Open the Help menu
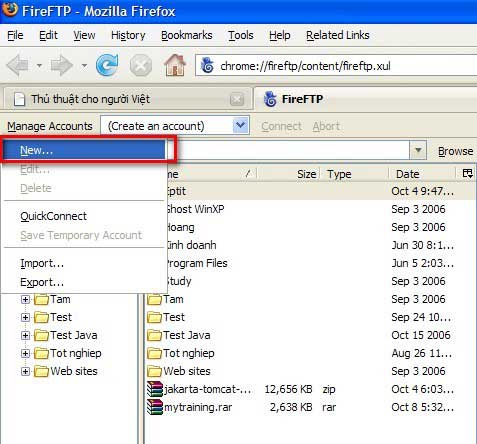Screen dimensions: 477x444 280,35
